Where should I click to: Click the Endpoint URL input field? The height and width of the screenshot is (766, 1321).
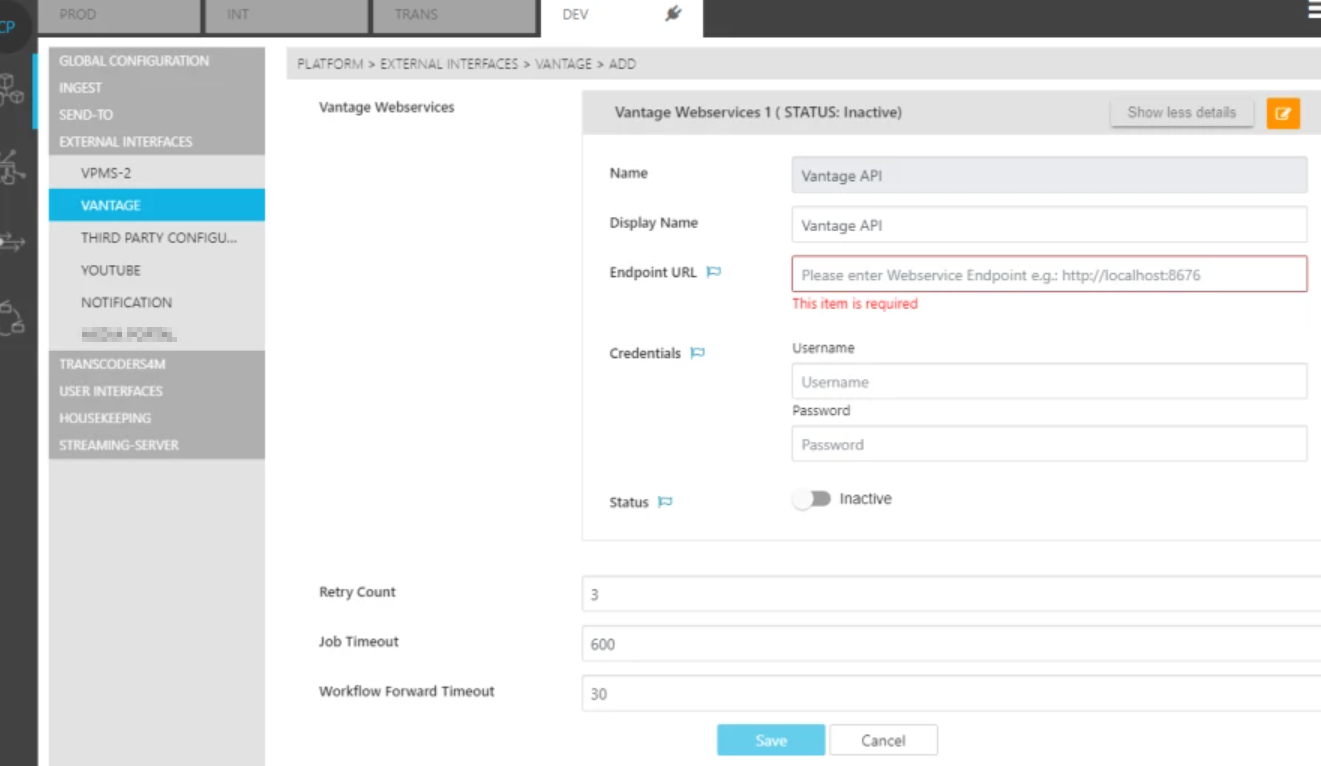pos(1048,274)
